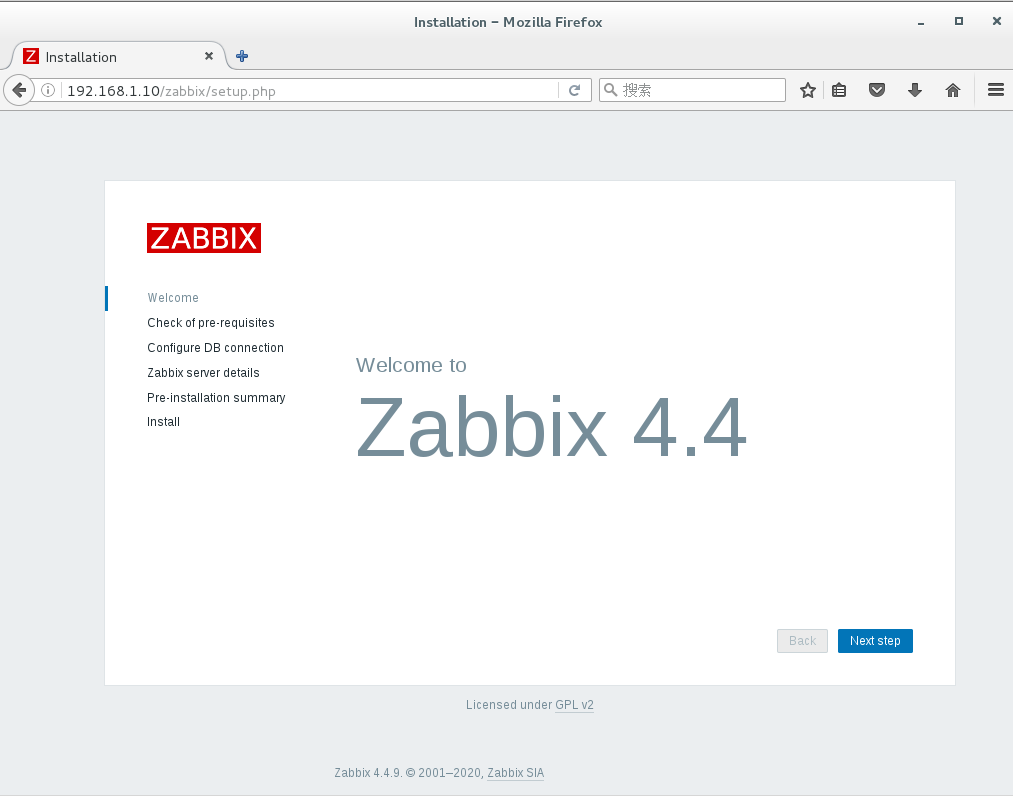This screenshot has height=796, width=1013.
Task: Click the red ZABBIX logo
Action: (x=204, y=238)
